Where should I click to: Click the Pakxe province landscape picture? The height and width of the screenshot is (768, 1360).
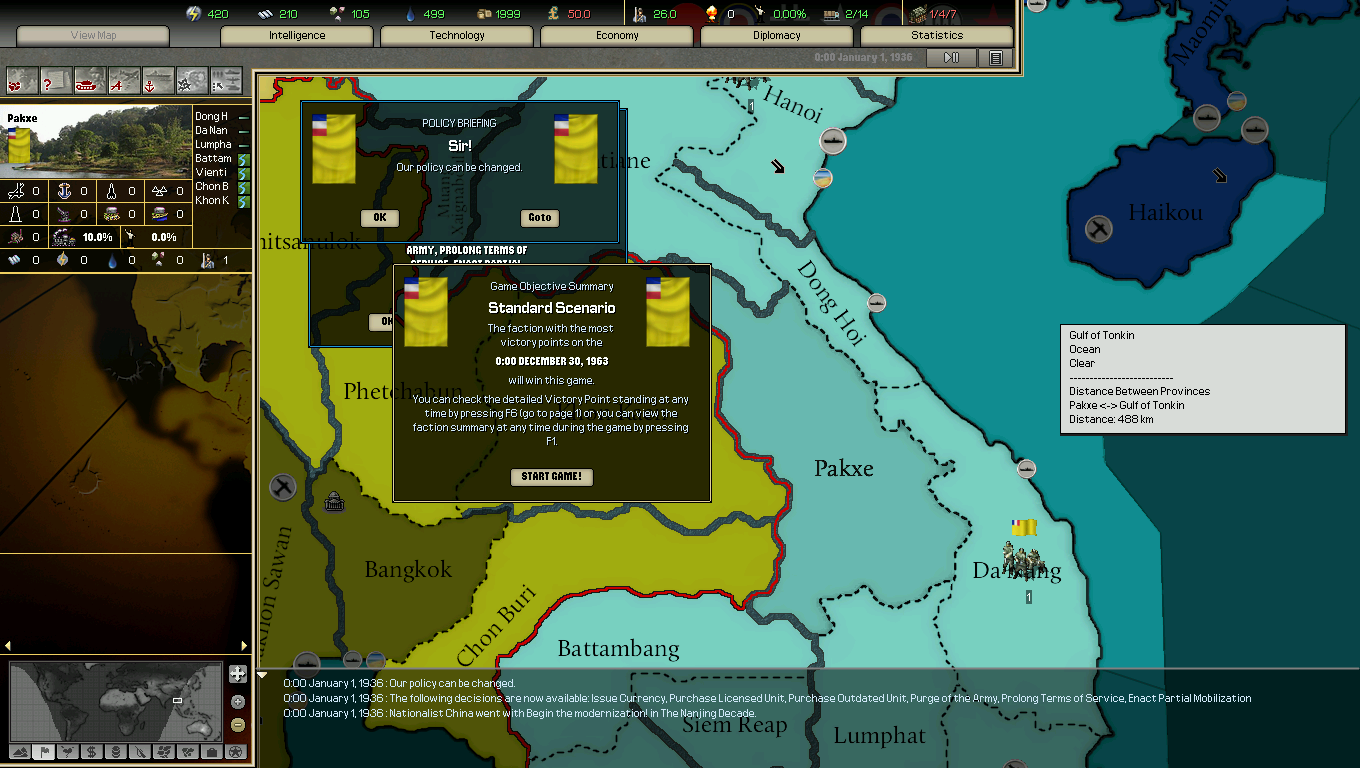point(97,142)
